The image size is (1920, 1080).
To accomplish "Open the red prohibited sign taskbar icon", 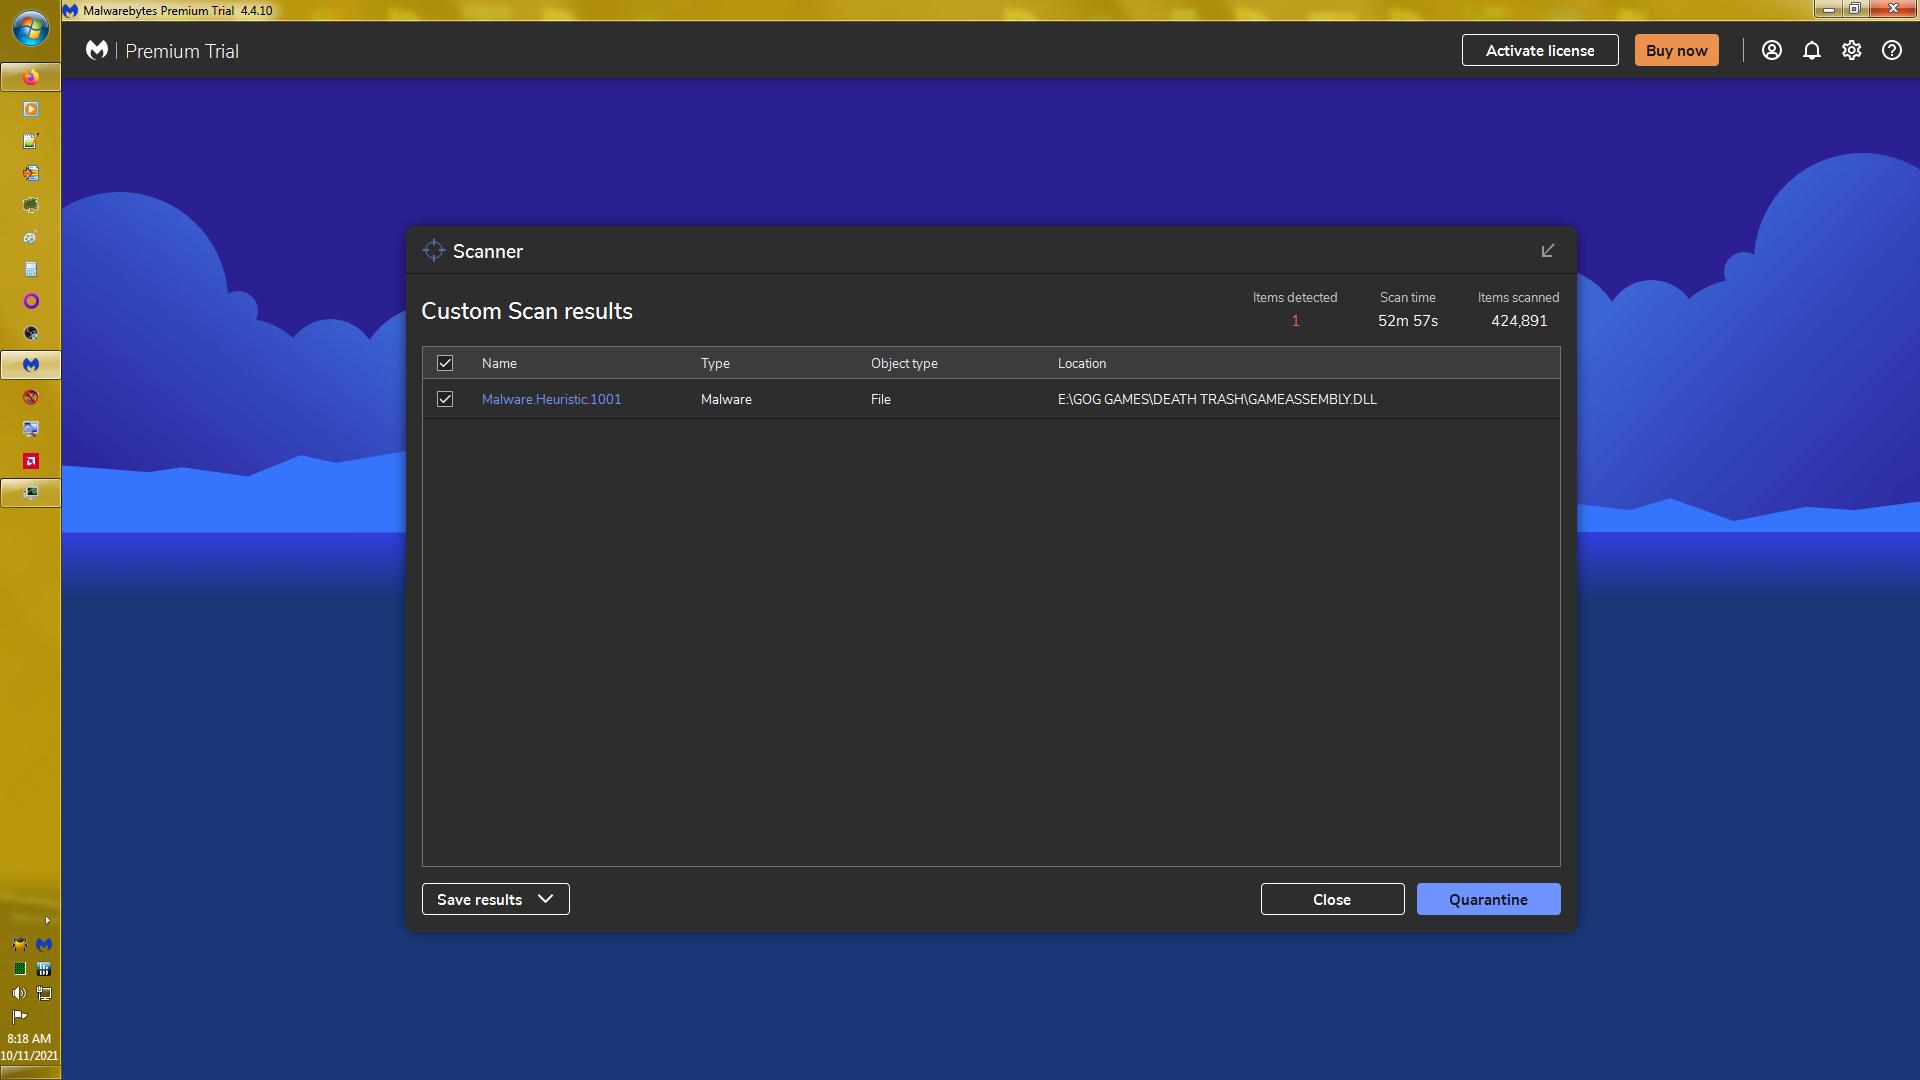I will click(31, 397).
